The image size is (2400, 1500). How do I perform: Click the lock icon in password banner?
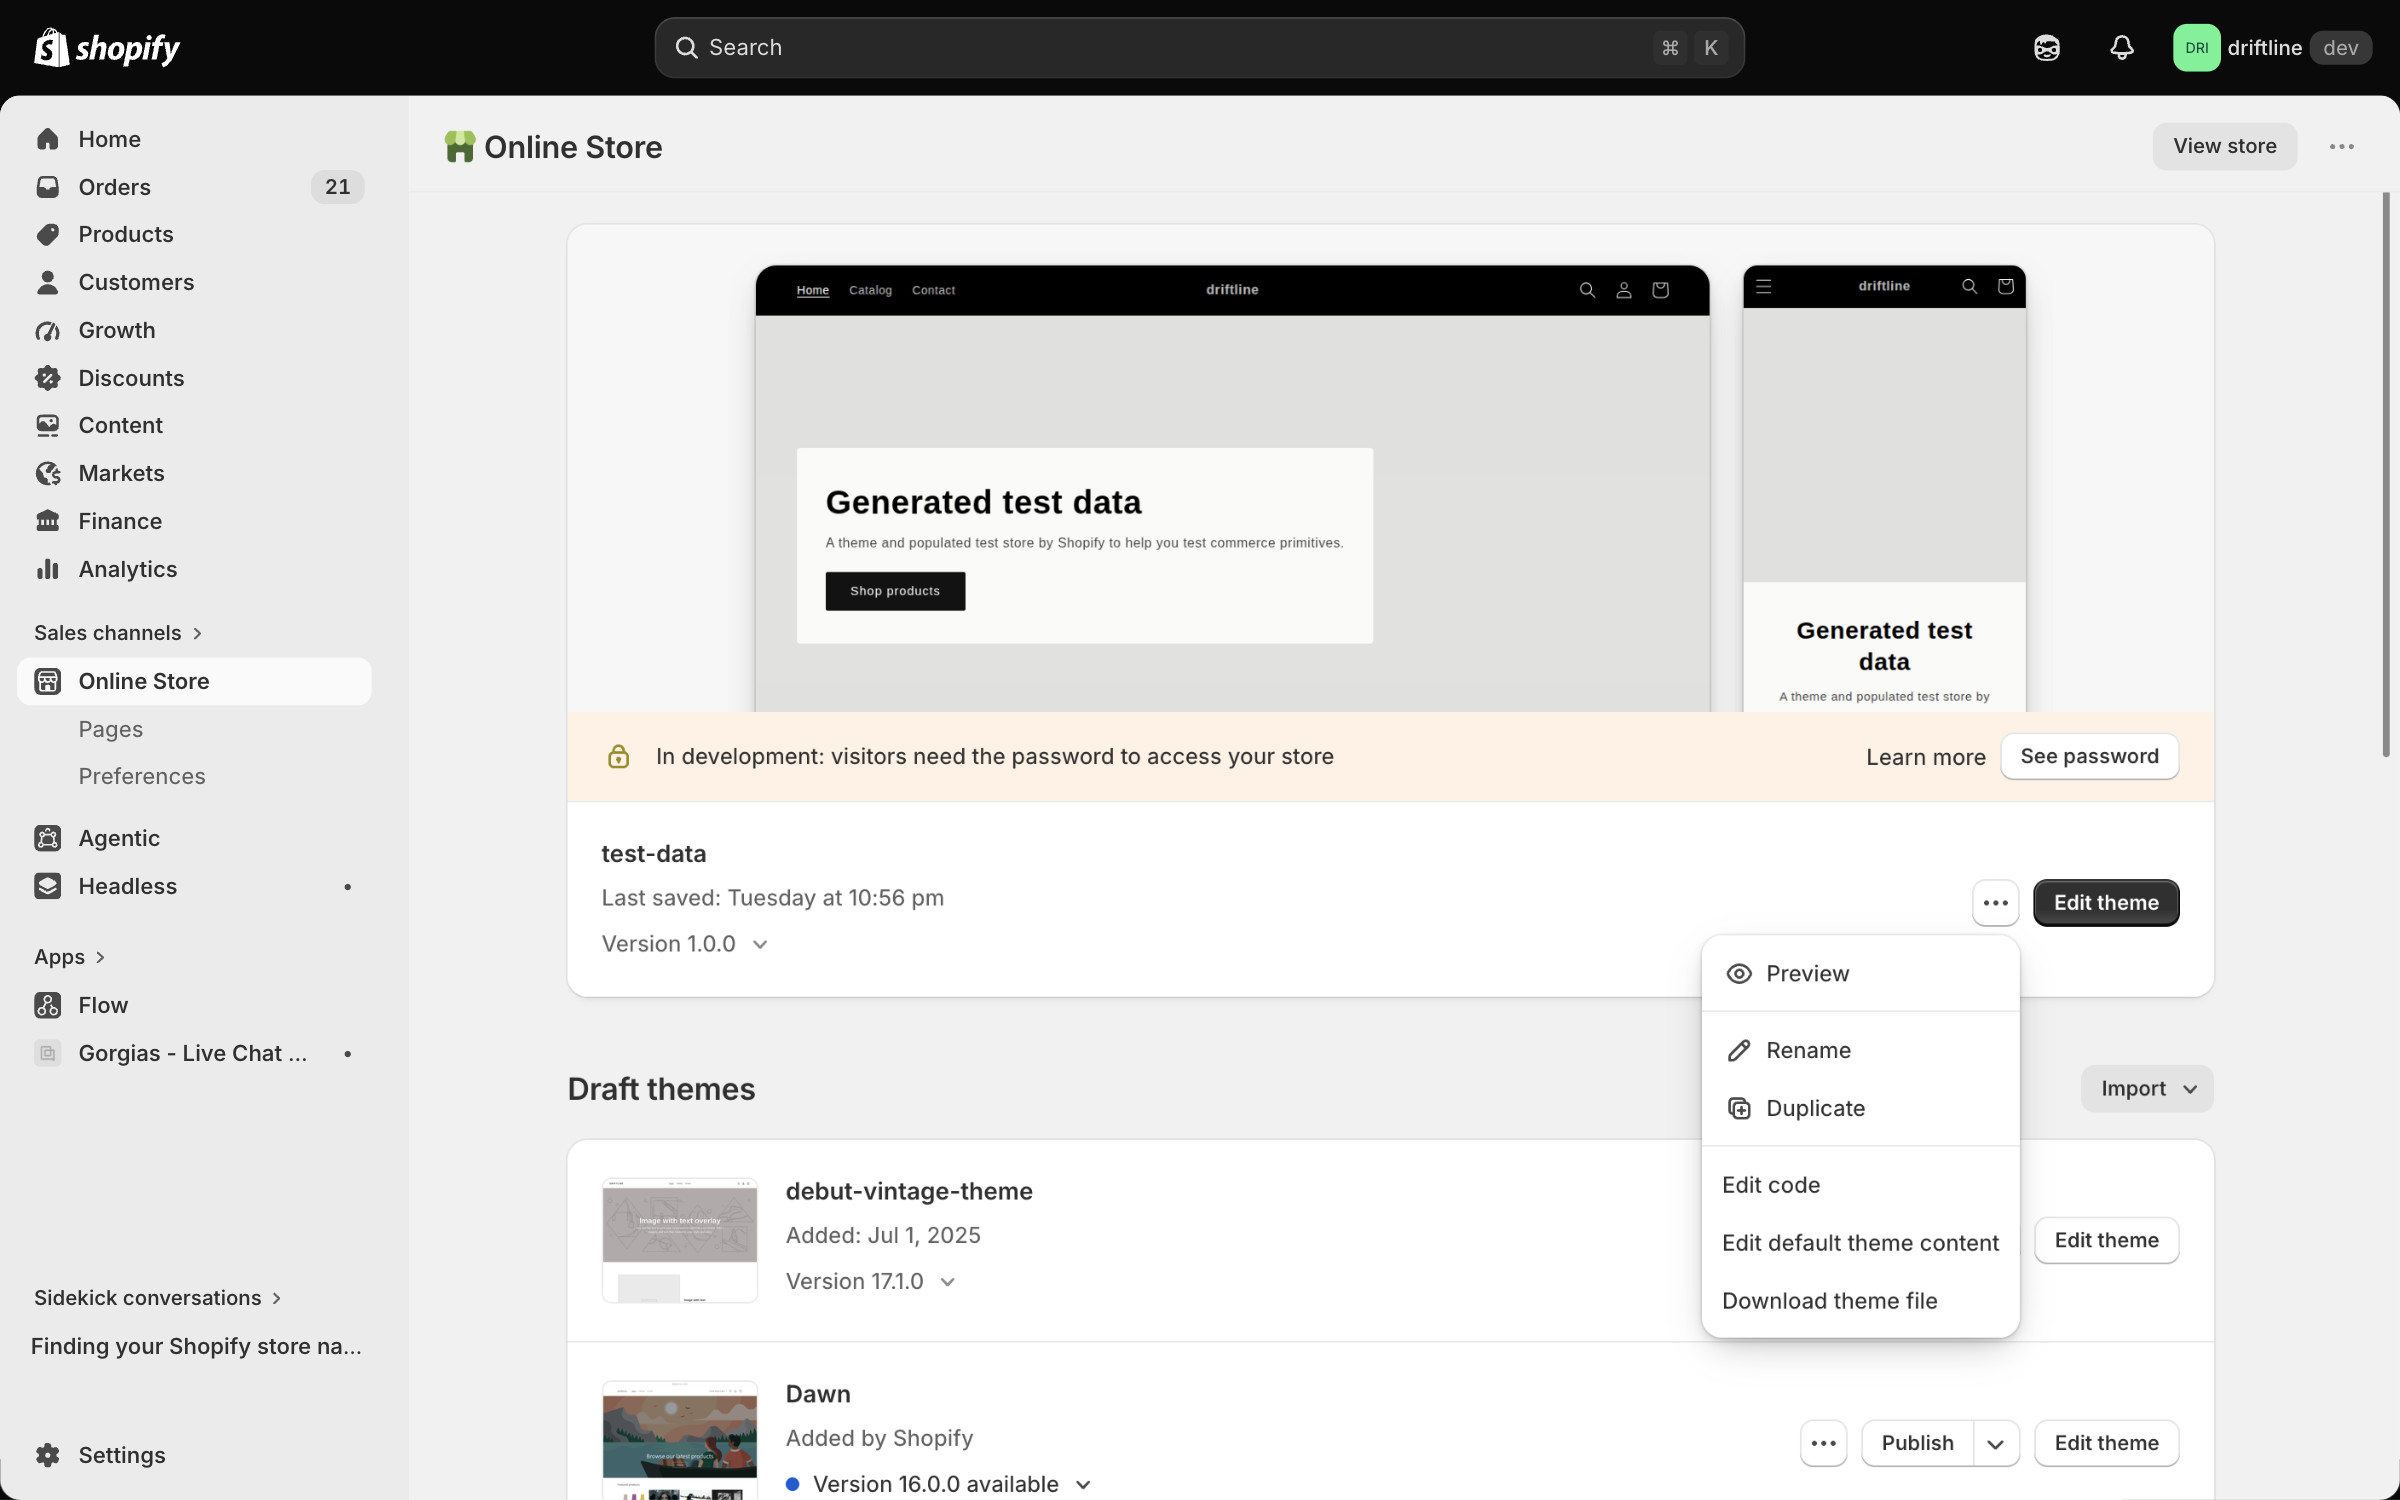[x=618, y=756]
